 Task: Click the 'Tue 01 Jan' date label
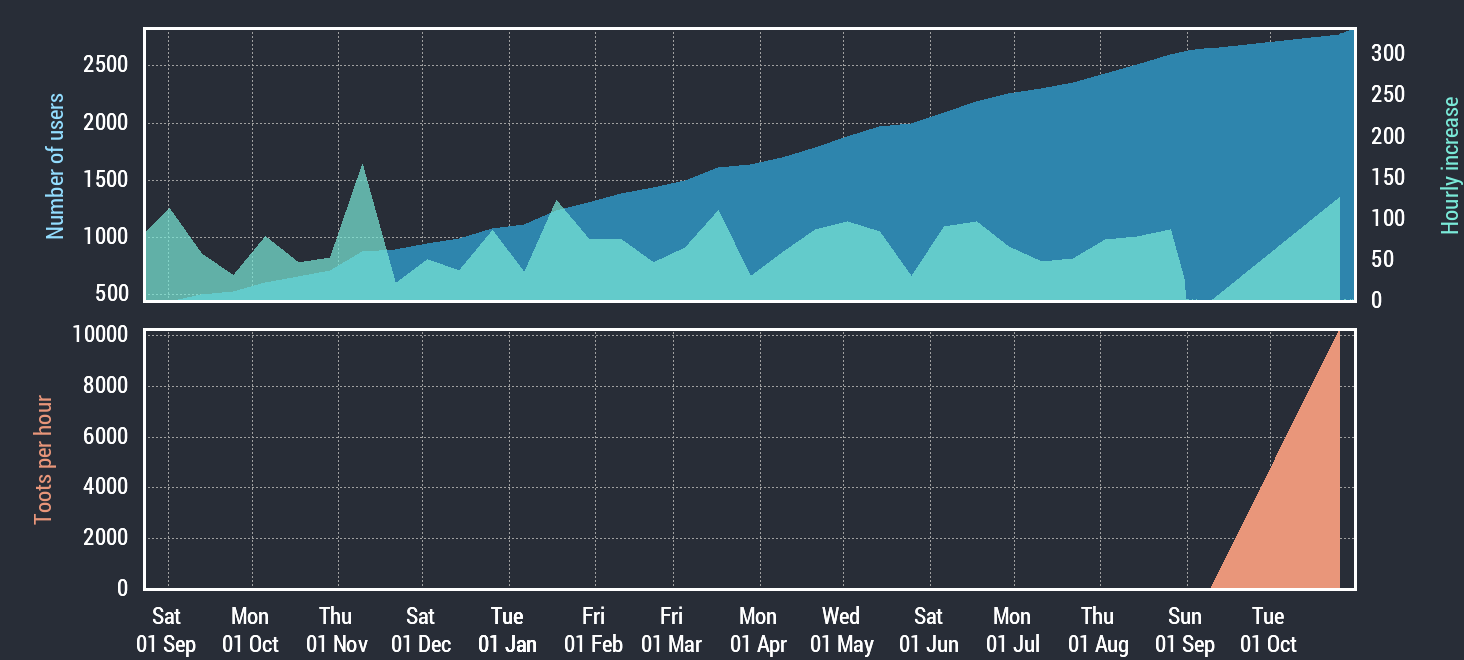tap(507, 630)
